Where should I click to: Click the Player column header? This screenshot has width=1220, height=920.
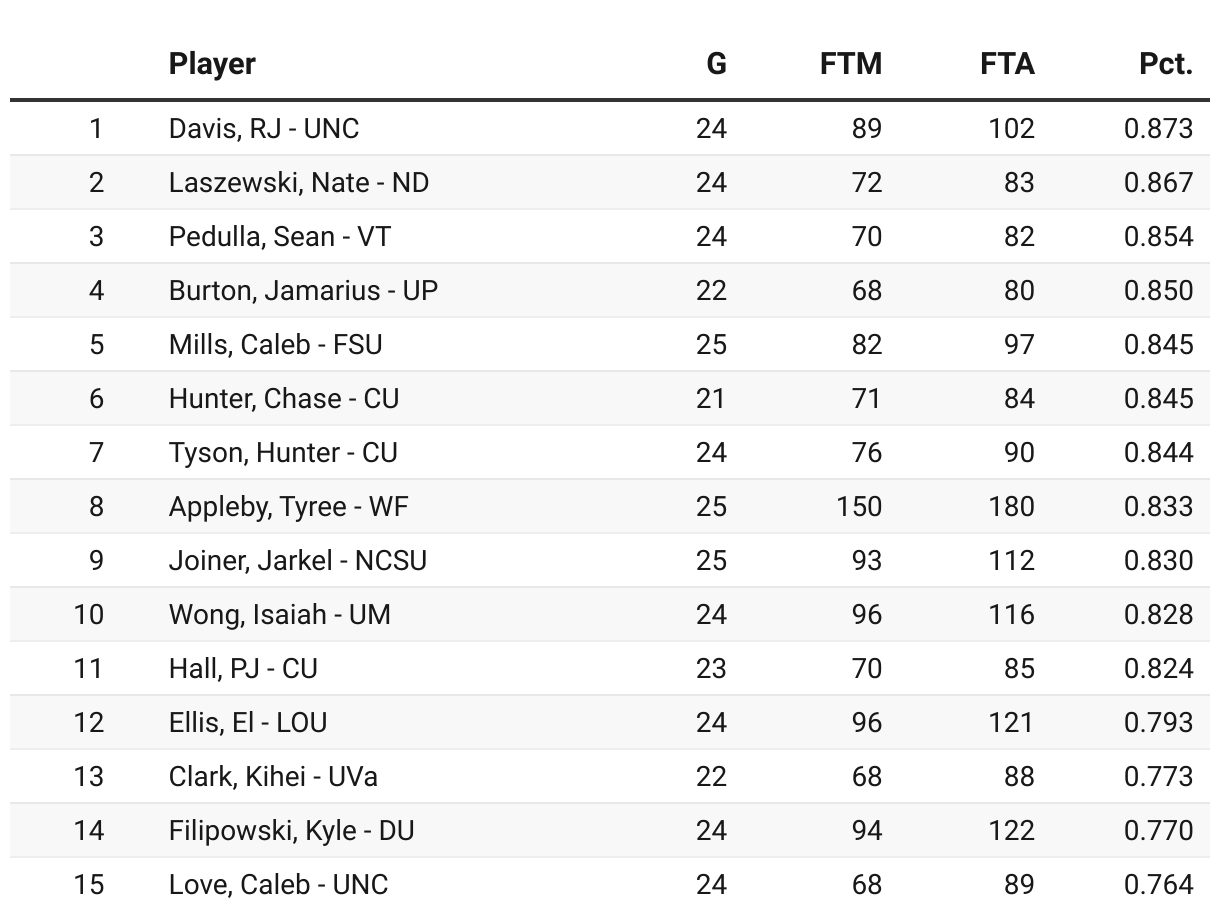(212, 64)
